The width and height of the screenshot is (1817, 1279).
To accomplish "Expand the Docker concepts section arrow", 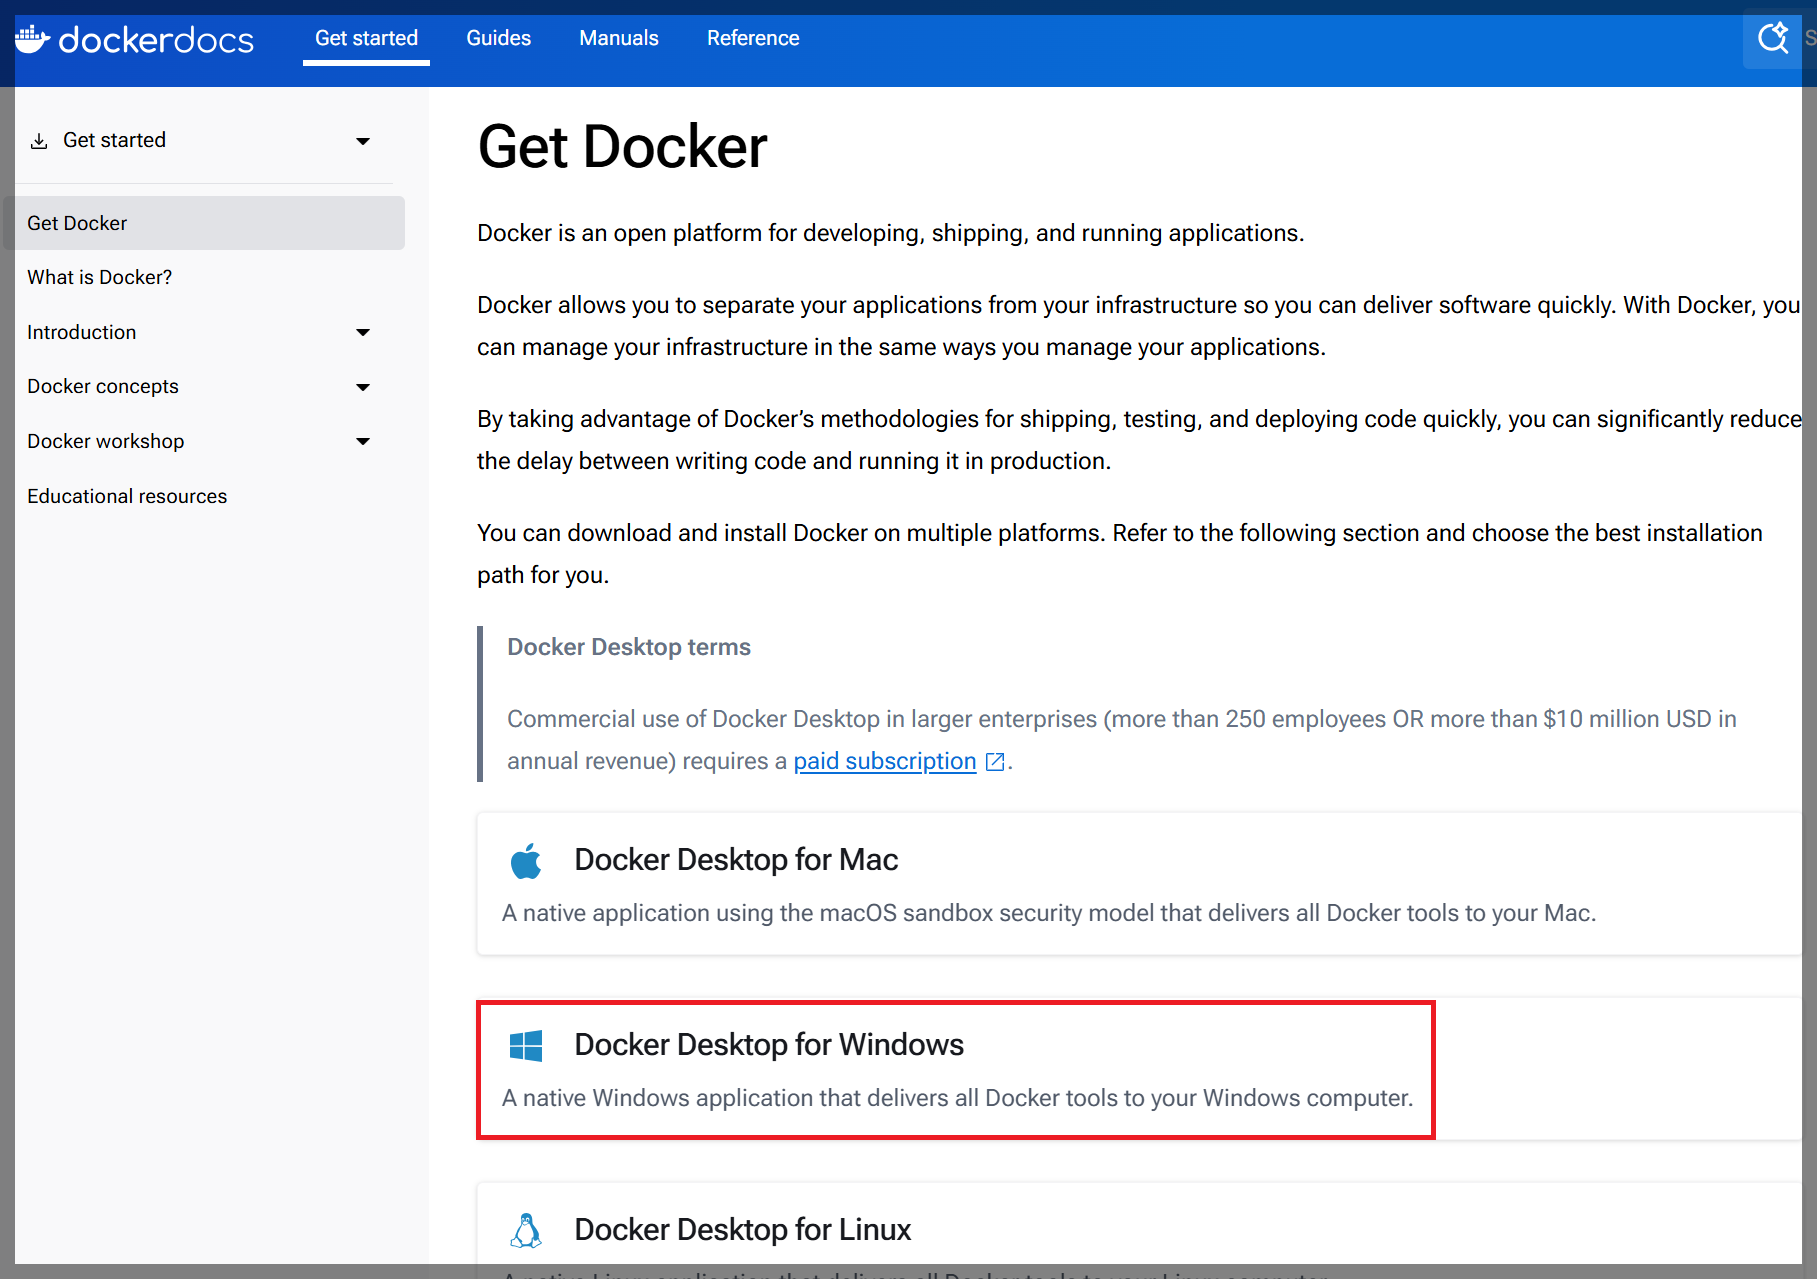I will click(x=363, y=387).
